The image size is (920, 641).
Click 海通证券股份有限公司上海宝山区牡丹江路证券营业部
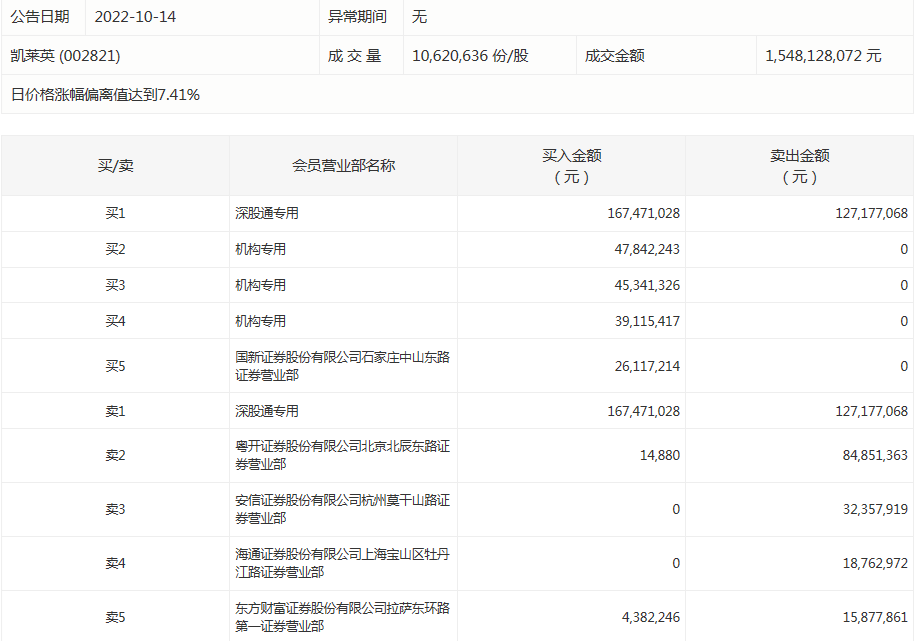click(x=343, y=563)
